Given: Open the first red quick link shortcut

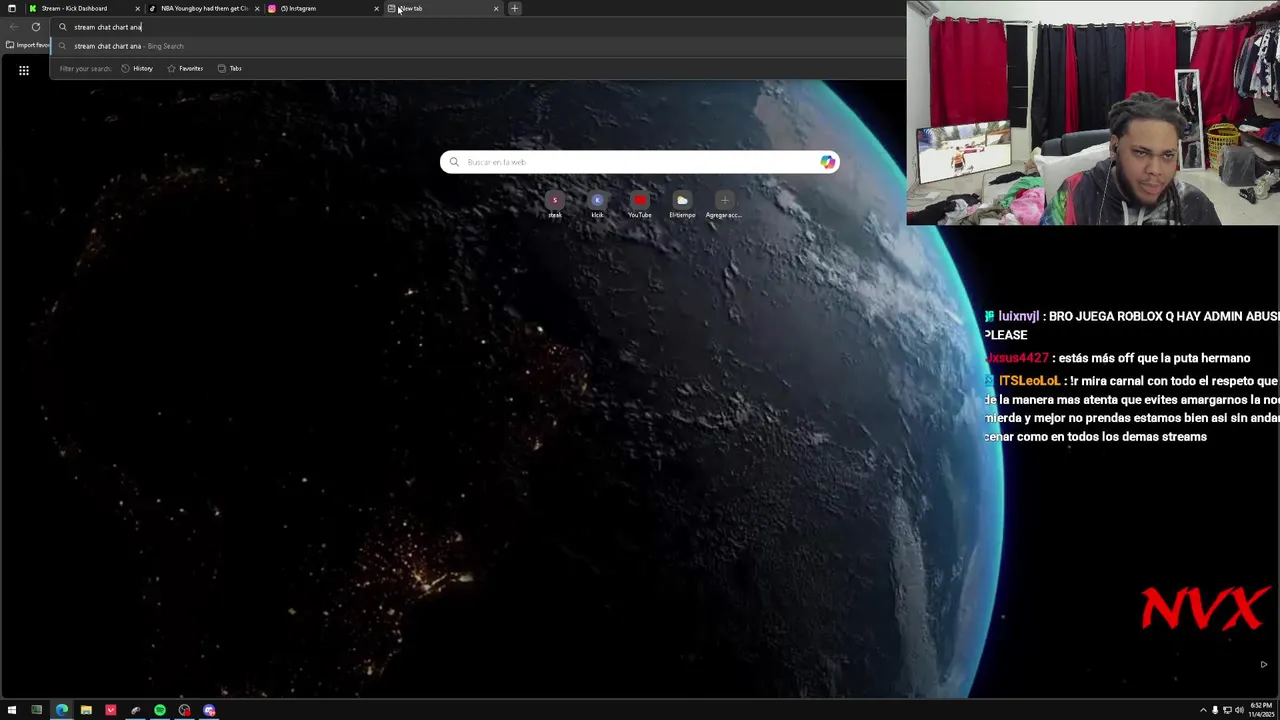Looking at the screenshot, I should (x=555, y=204).
